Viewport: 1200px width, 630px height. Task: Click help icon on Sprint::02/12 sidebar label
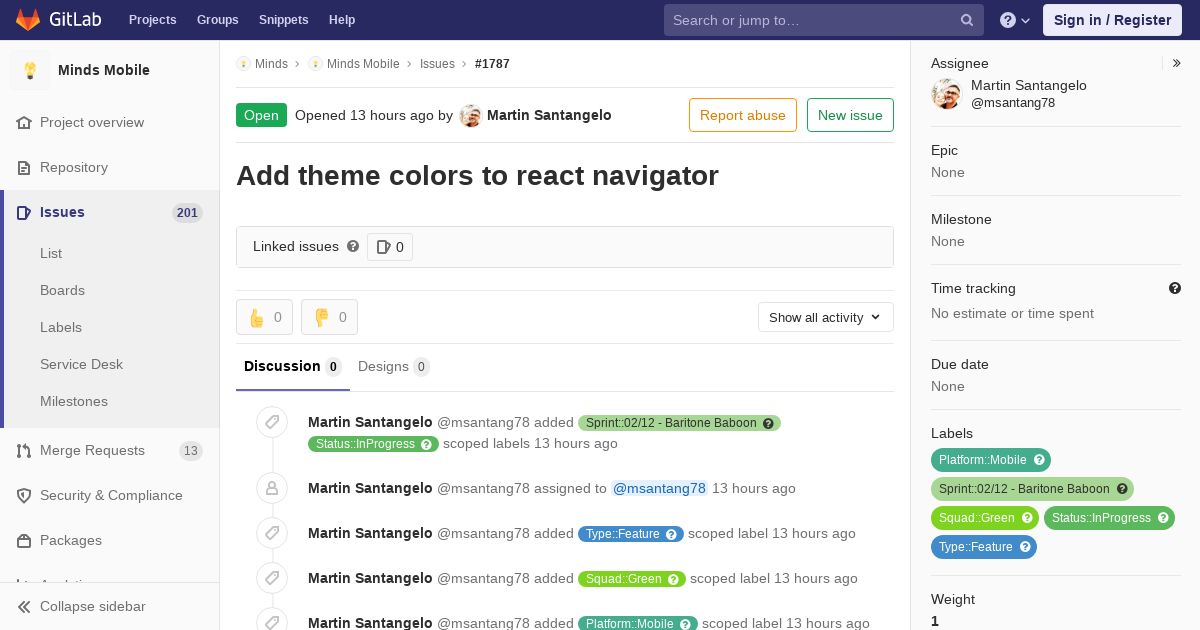(x=1122, y=489)
